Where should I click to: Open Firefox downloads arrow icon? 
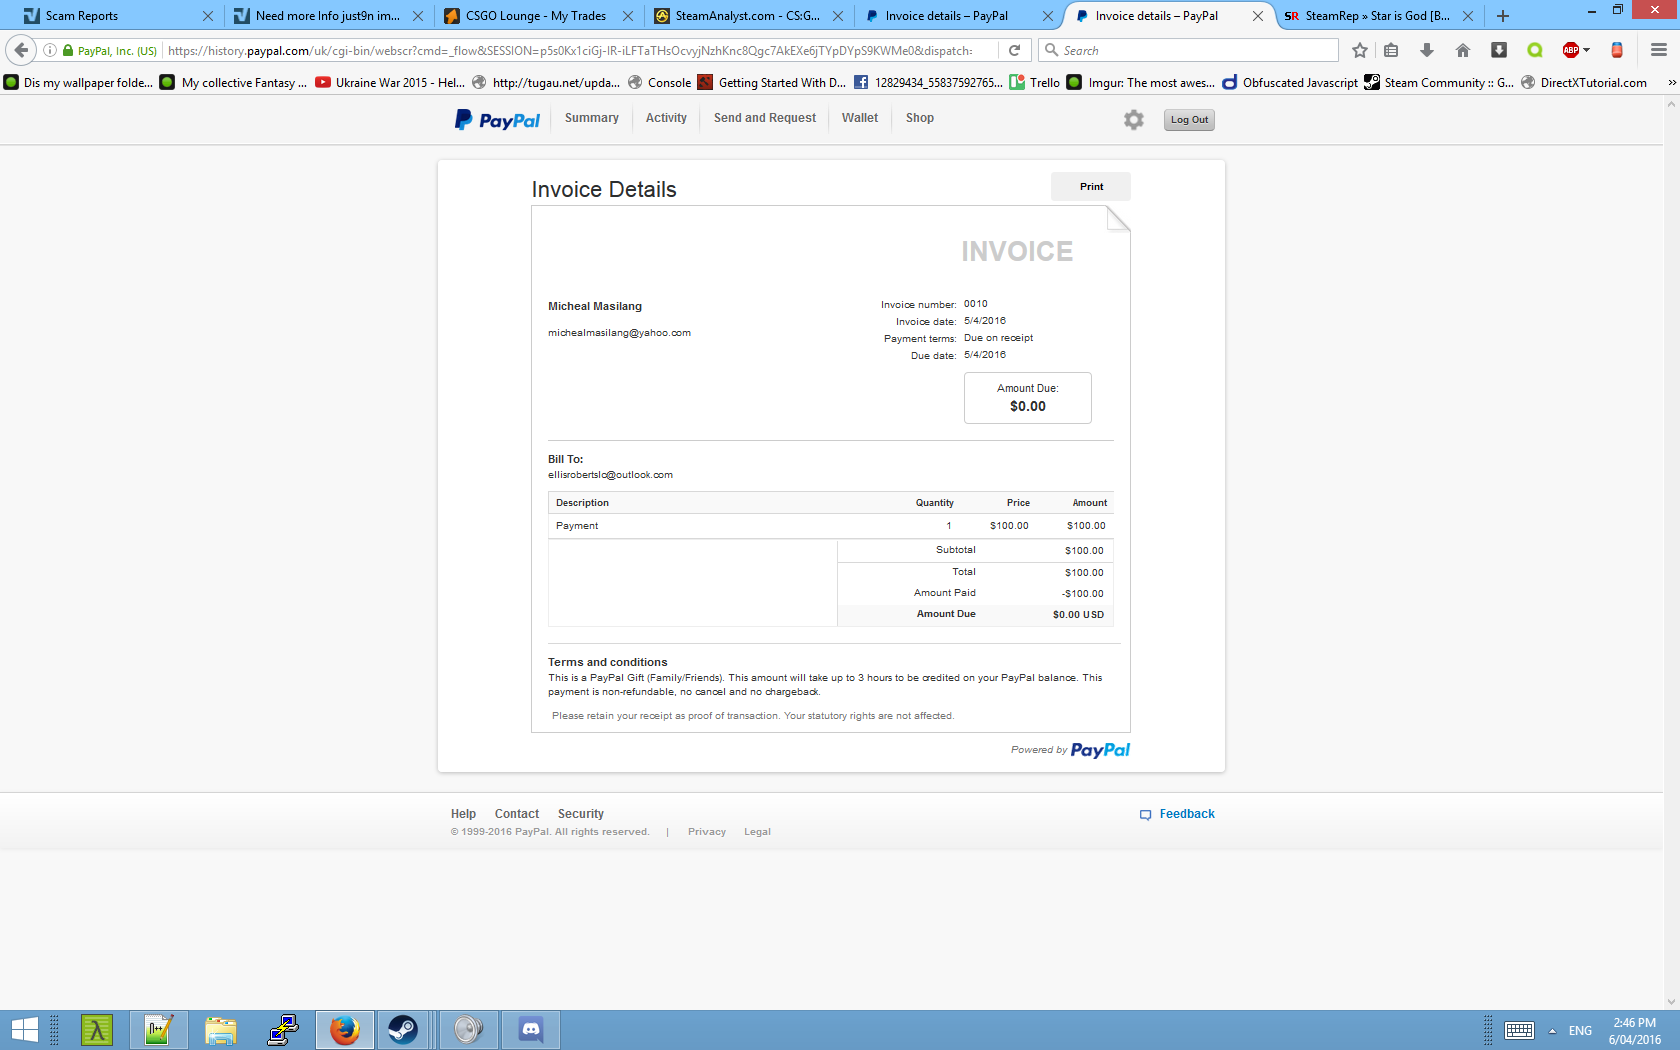coord(1427,51)
